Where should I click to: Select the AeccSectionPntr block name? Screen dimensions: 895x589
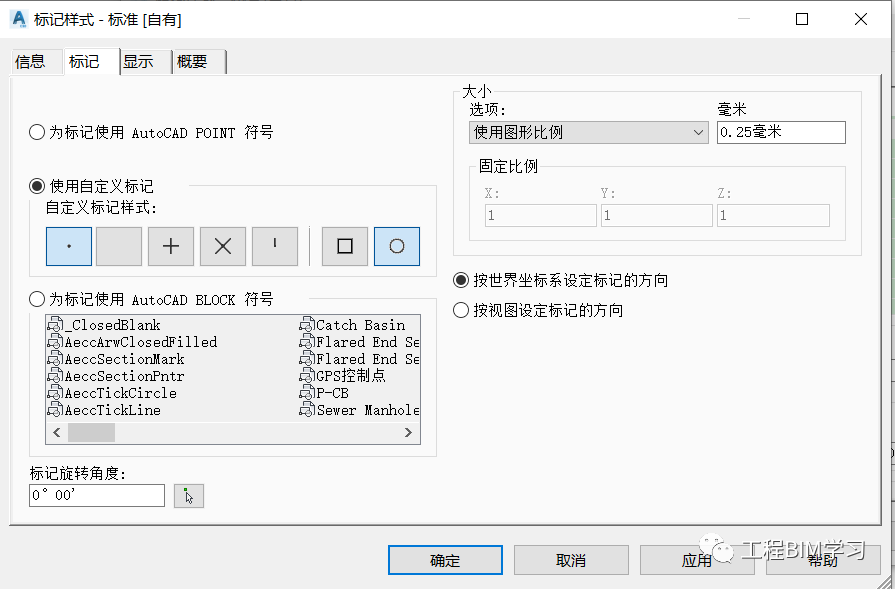[x=124, y=376]
